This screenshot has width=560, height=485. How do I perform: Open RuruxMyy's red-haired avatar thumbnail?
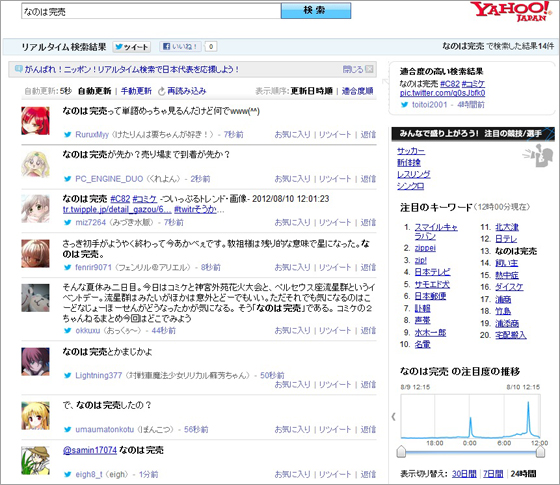(35, 121)
